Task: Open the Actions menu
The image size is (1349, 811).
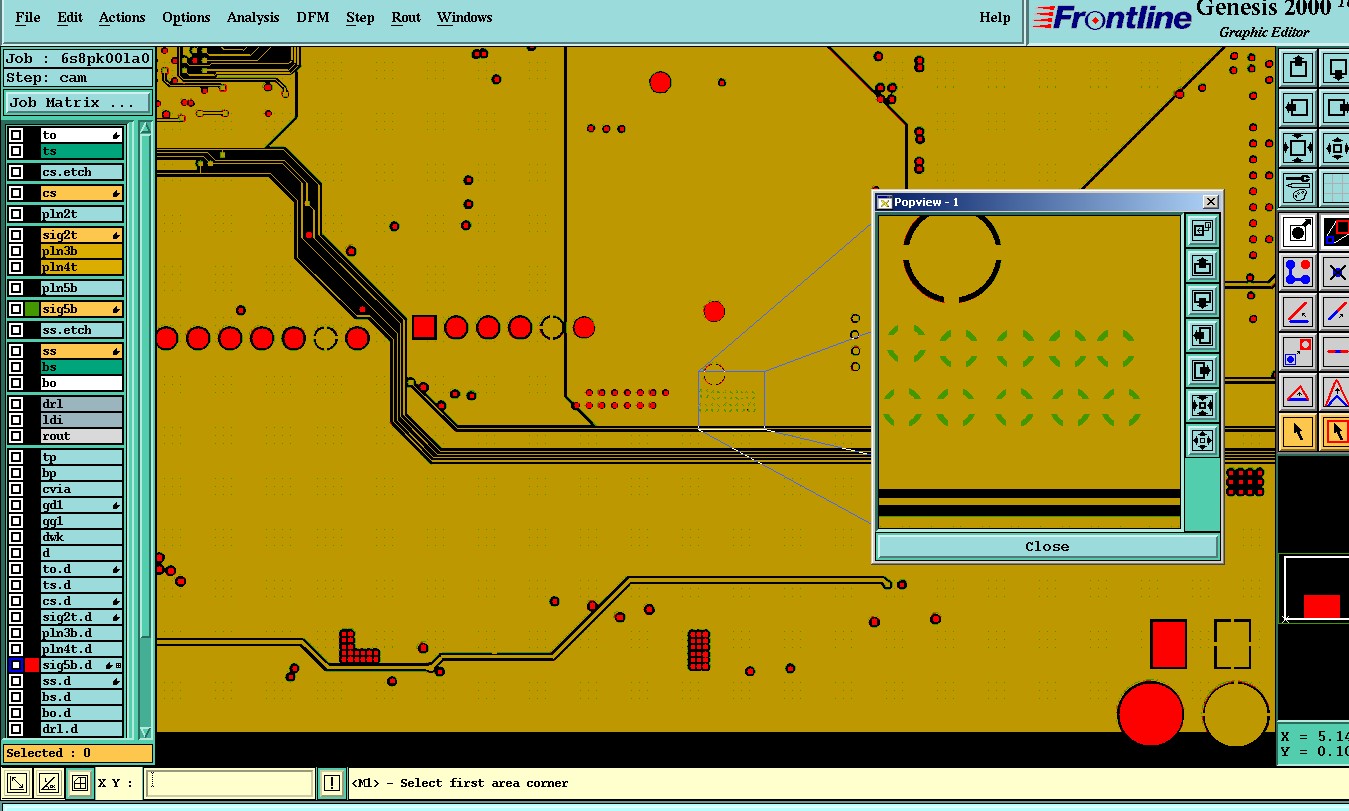Action: [122, 17]
